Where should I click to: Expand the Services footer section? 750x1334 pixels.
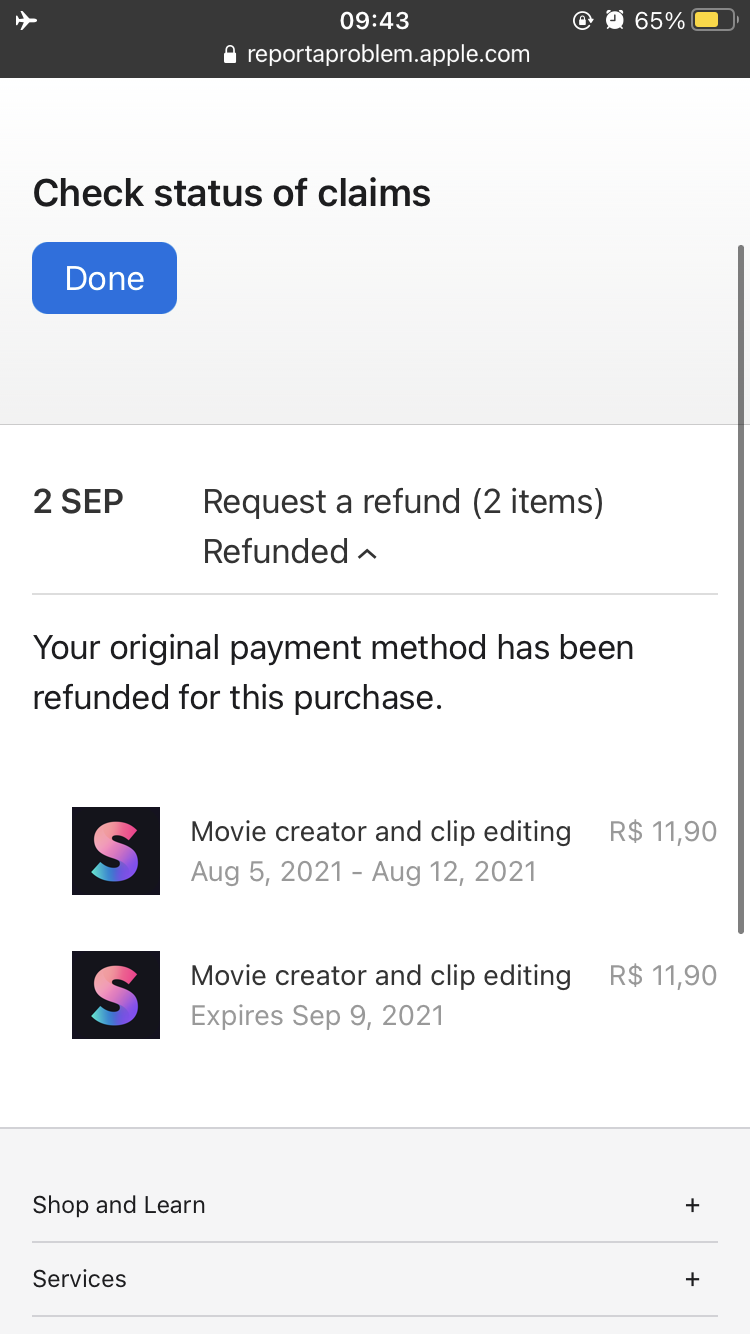pyautogui.click(x=692, y=1279)
